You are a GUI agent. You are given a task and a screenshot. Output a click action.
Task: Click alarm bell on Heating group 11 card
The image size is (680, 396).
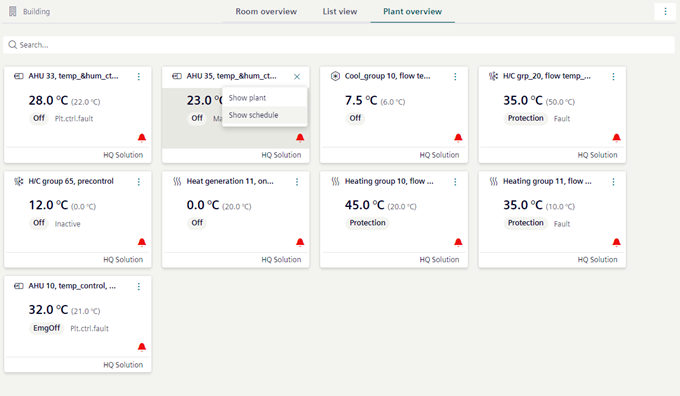pos(616,242)
